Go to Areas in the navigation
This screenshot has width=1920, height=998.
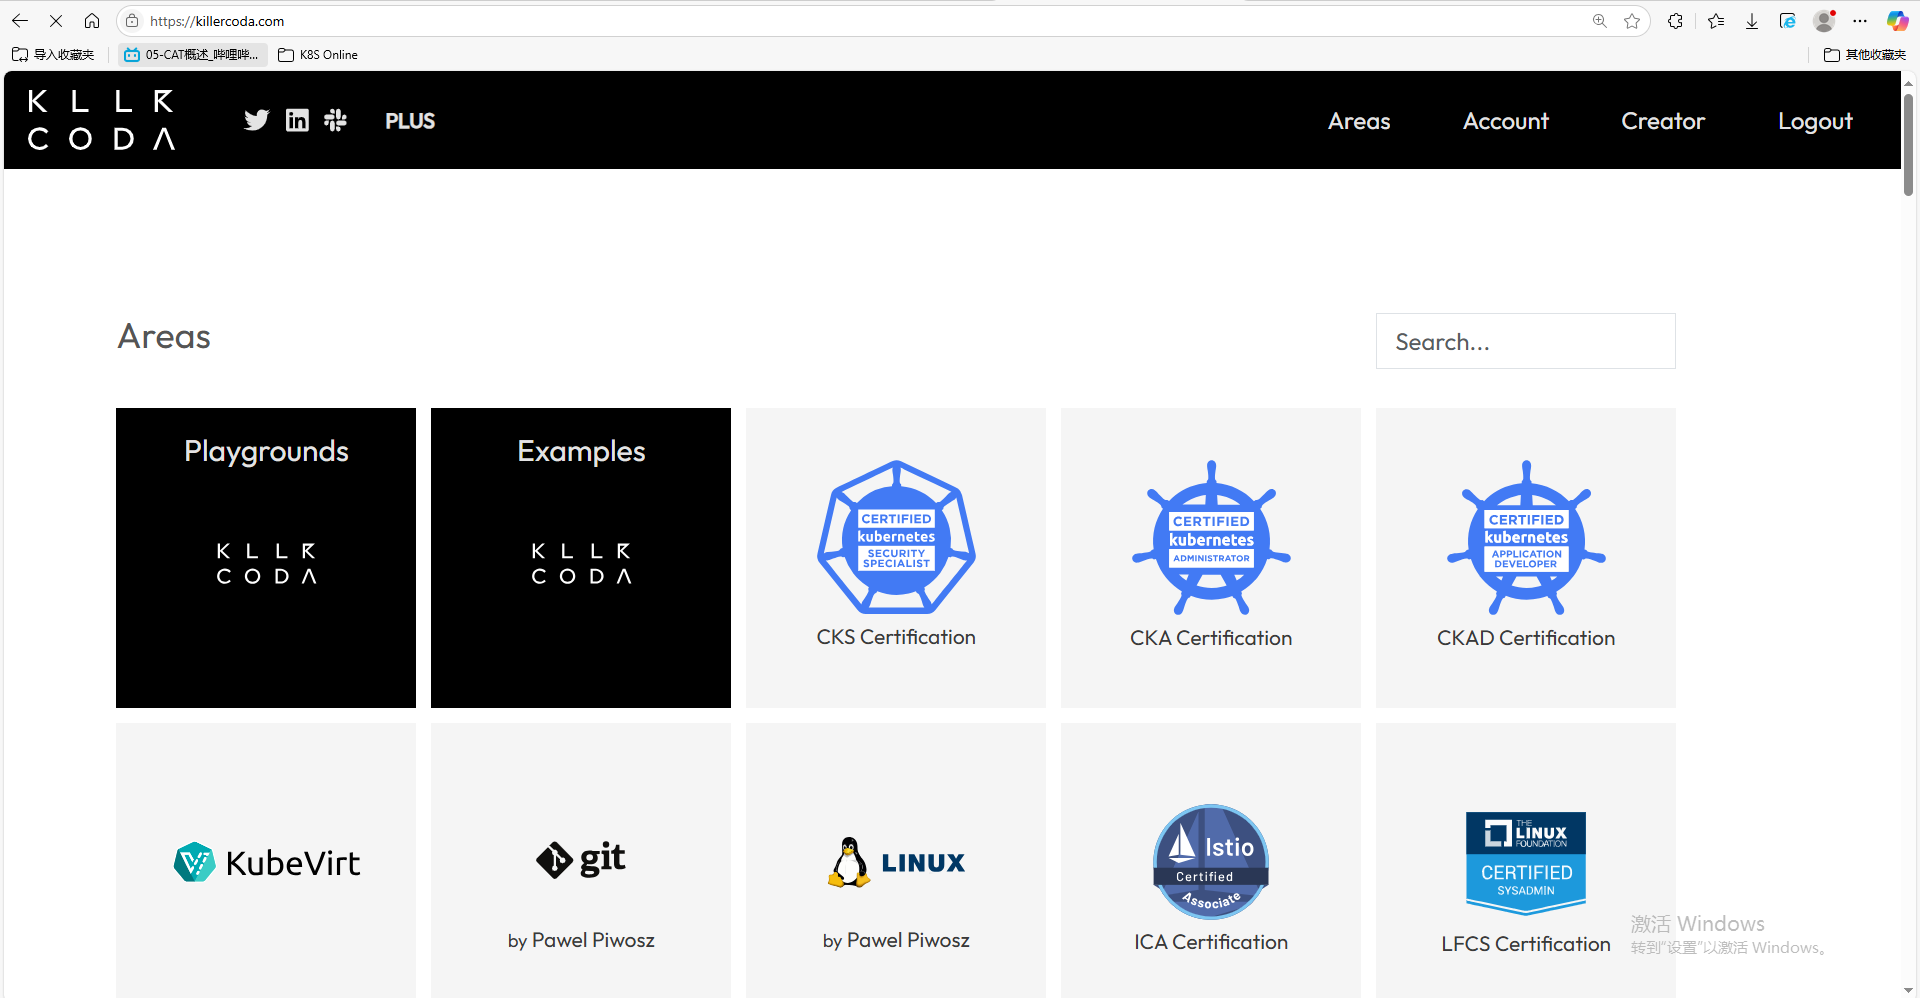point(1359,121)
